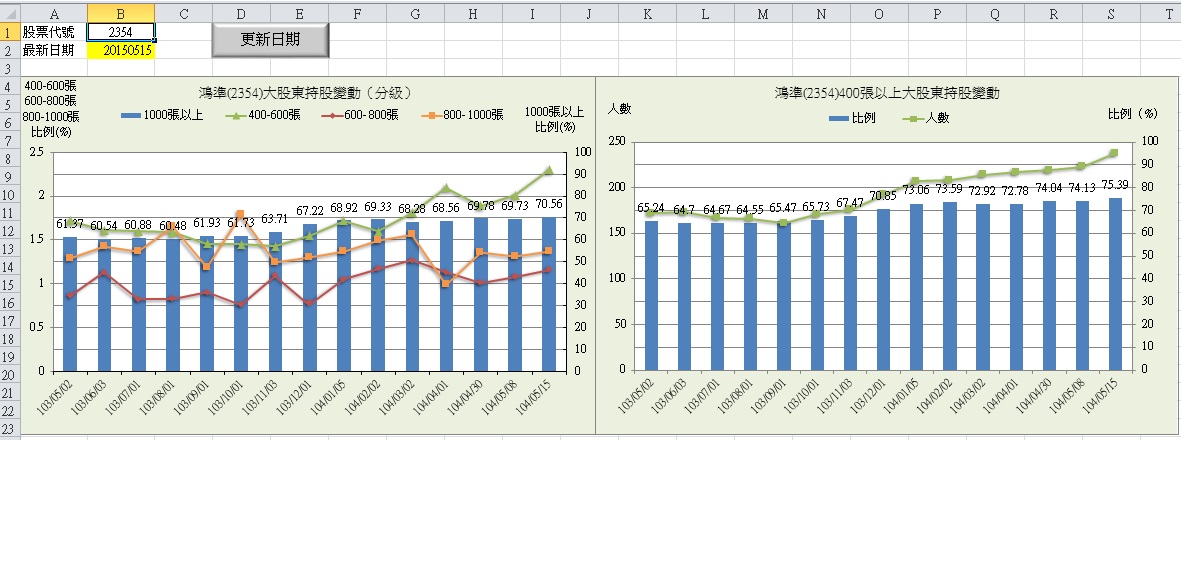
Task: Click the 人數 axis title on right chart
Action: [x=619, y=108]
